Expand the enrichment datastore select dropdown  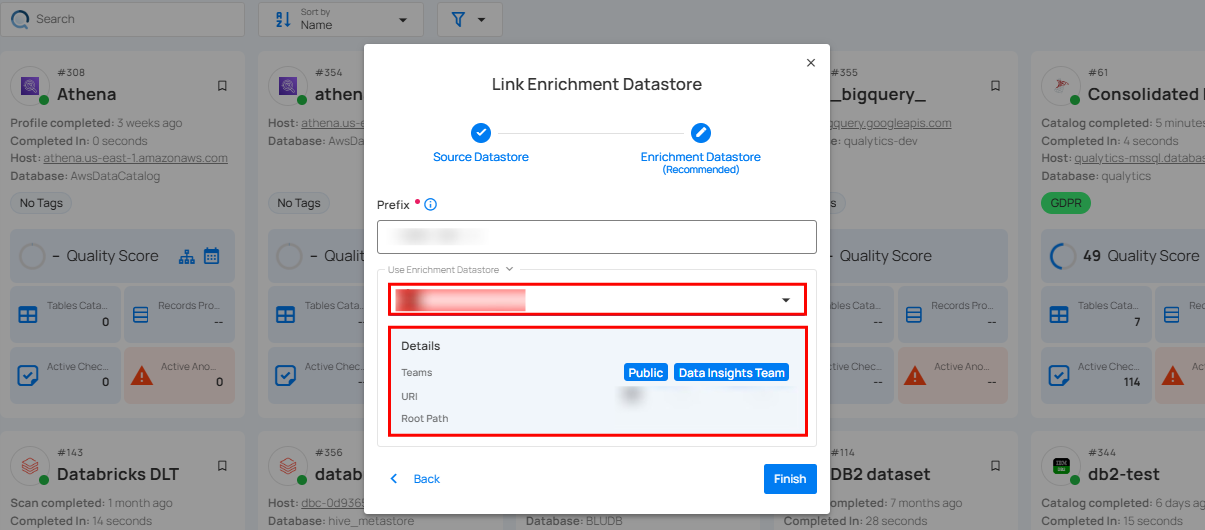coord(786,300)
